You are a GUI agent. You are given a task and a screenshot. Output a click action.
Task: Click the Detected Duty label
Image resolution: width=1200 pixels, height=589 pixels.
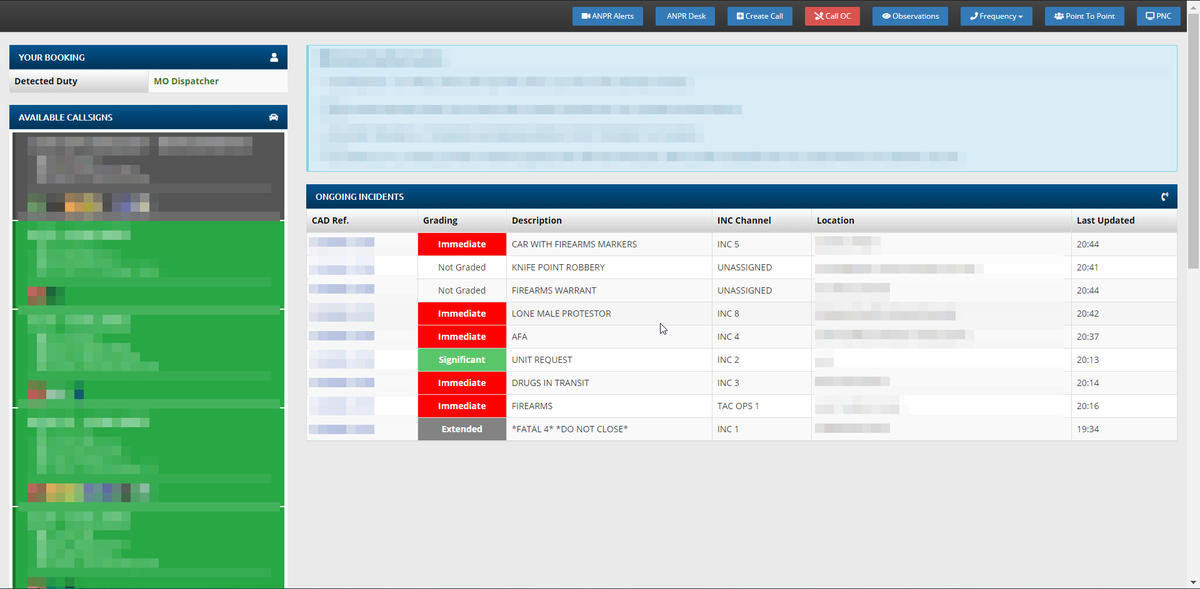[46, 81]
